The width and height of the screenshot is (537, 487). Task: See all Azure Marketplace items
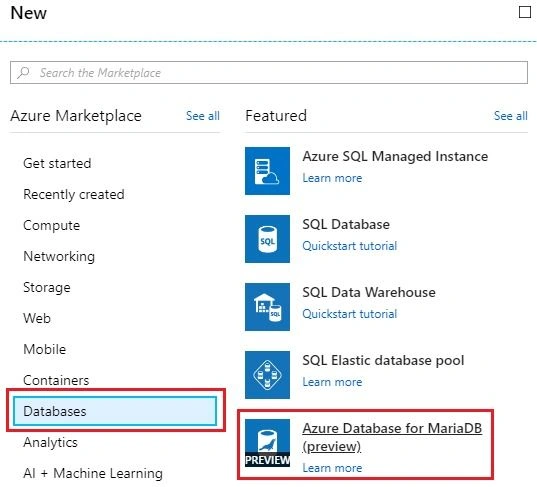203,116
